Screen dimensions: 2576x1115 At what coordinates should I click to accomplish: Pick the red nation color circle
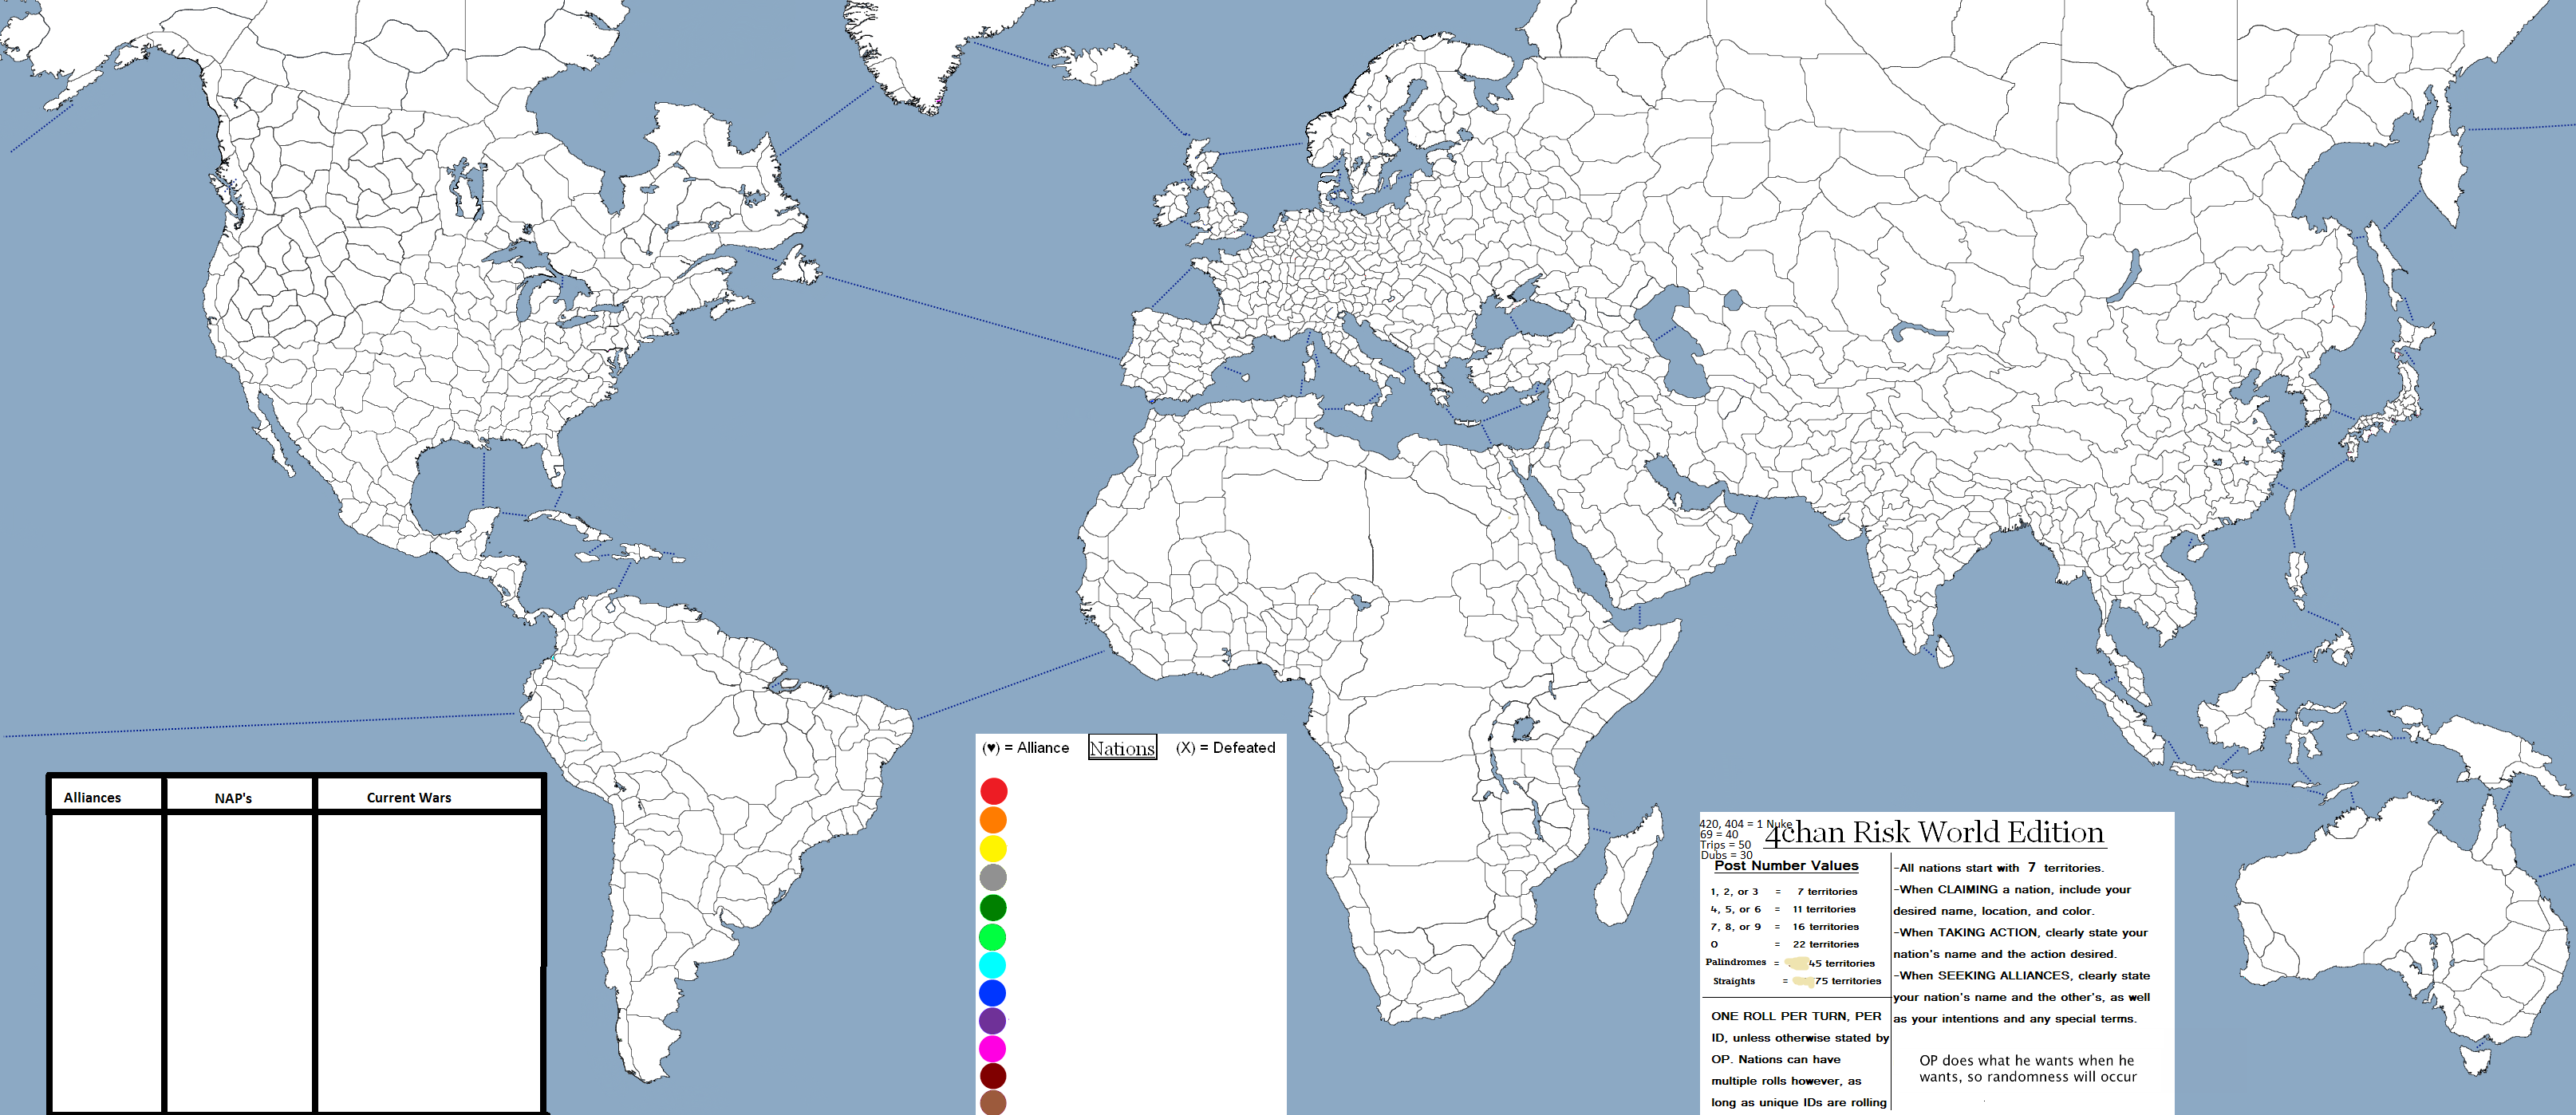tap(993, 791)
